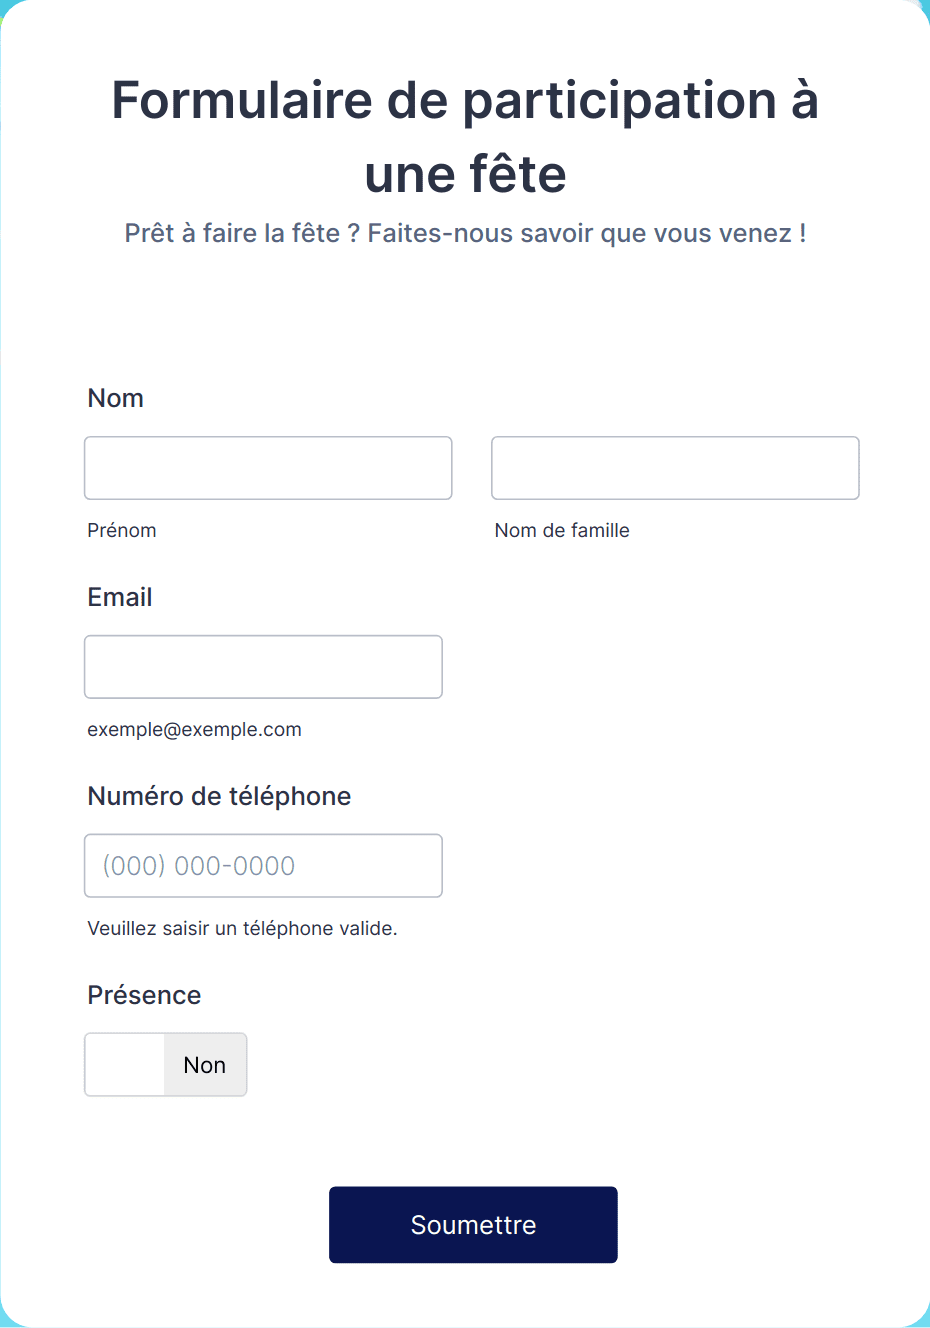The image size is (930, 1328).
Task: Click the 'Numéro de téléphone' label
Action: pyautogui.click(x=219, y=796)
